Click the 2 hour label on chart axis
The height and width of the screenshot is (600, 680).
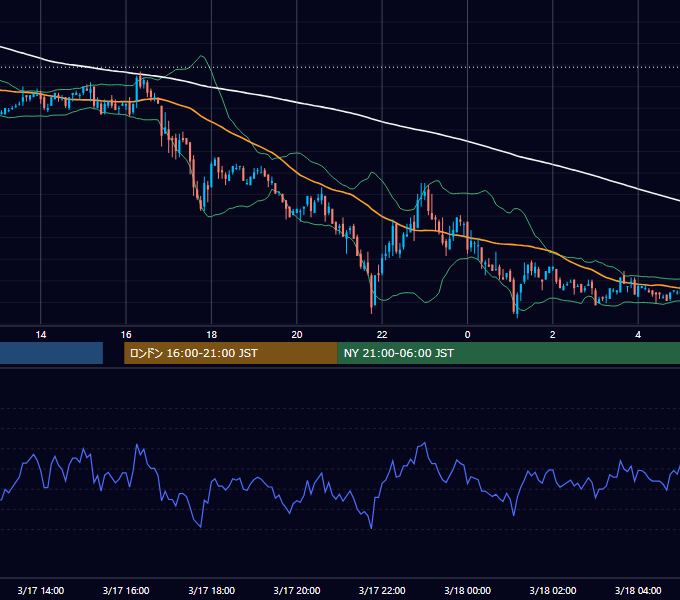coord(552,335)
